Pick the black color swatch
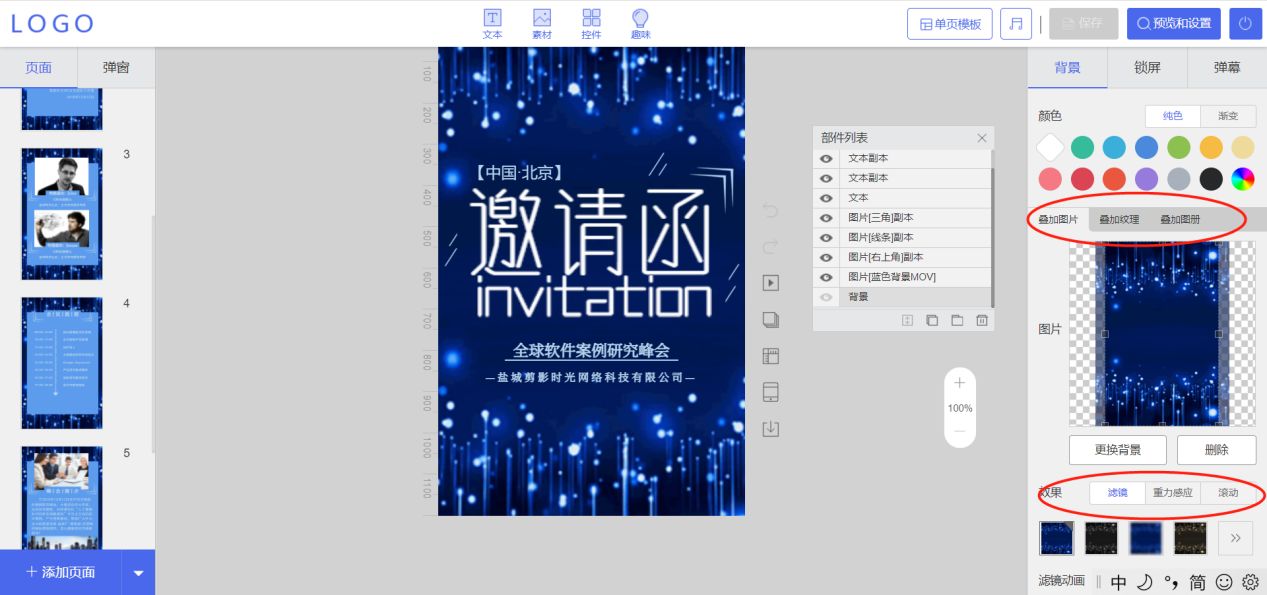Image resolution: width=1267 pixels, height=595 pixels. [1211, 179]
